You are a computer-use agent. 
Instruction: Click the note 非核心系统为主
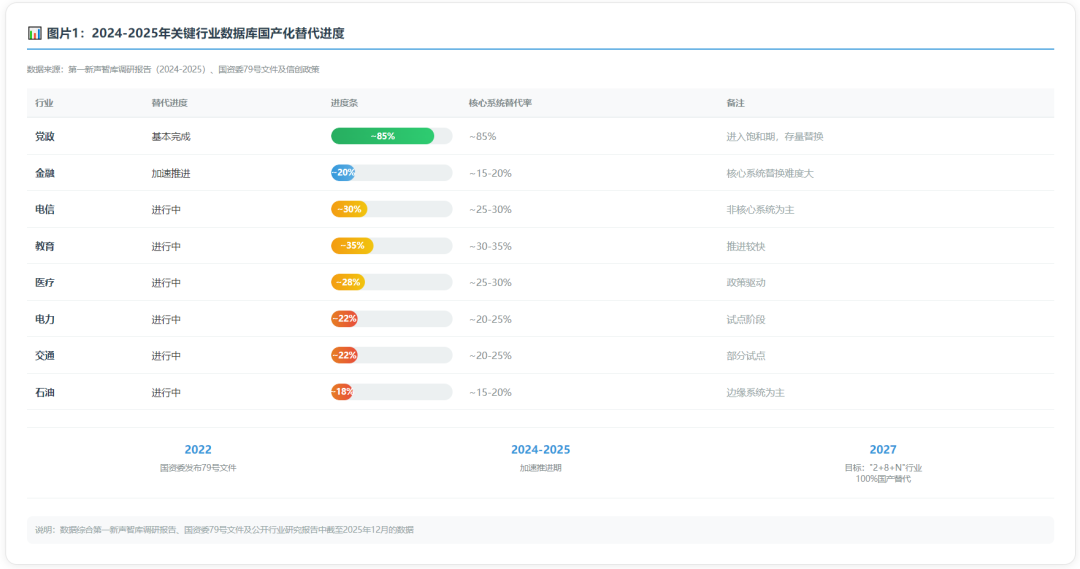pyautogui.click(x=760, y=209)
